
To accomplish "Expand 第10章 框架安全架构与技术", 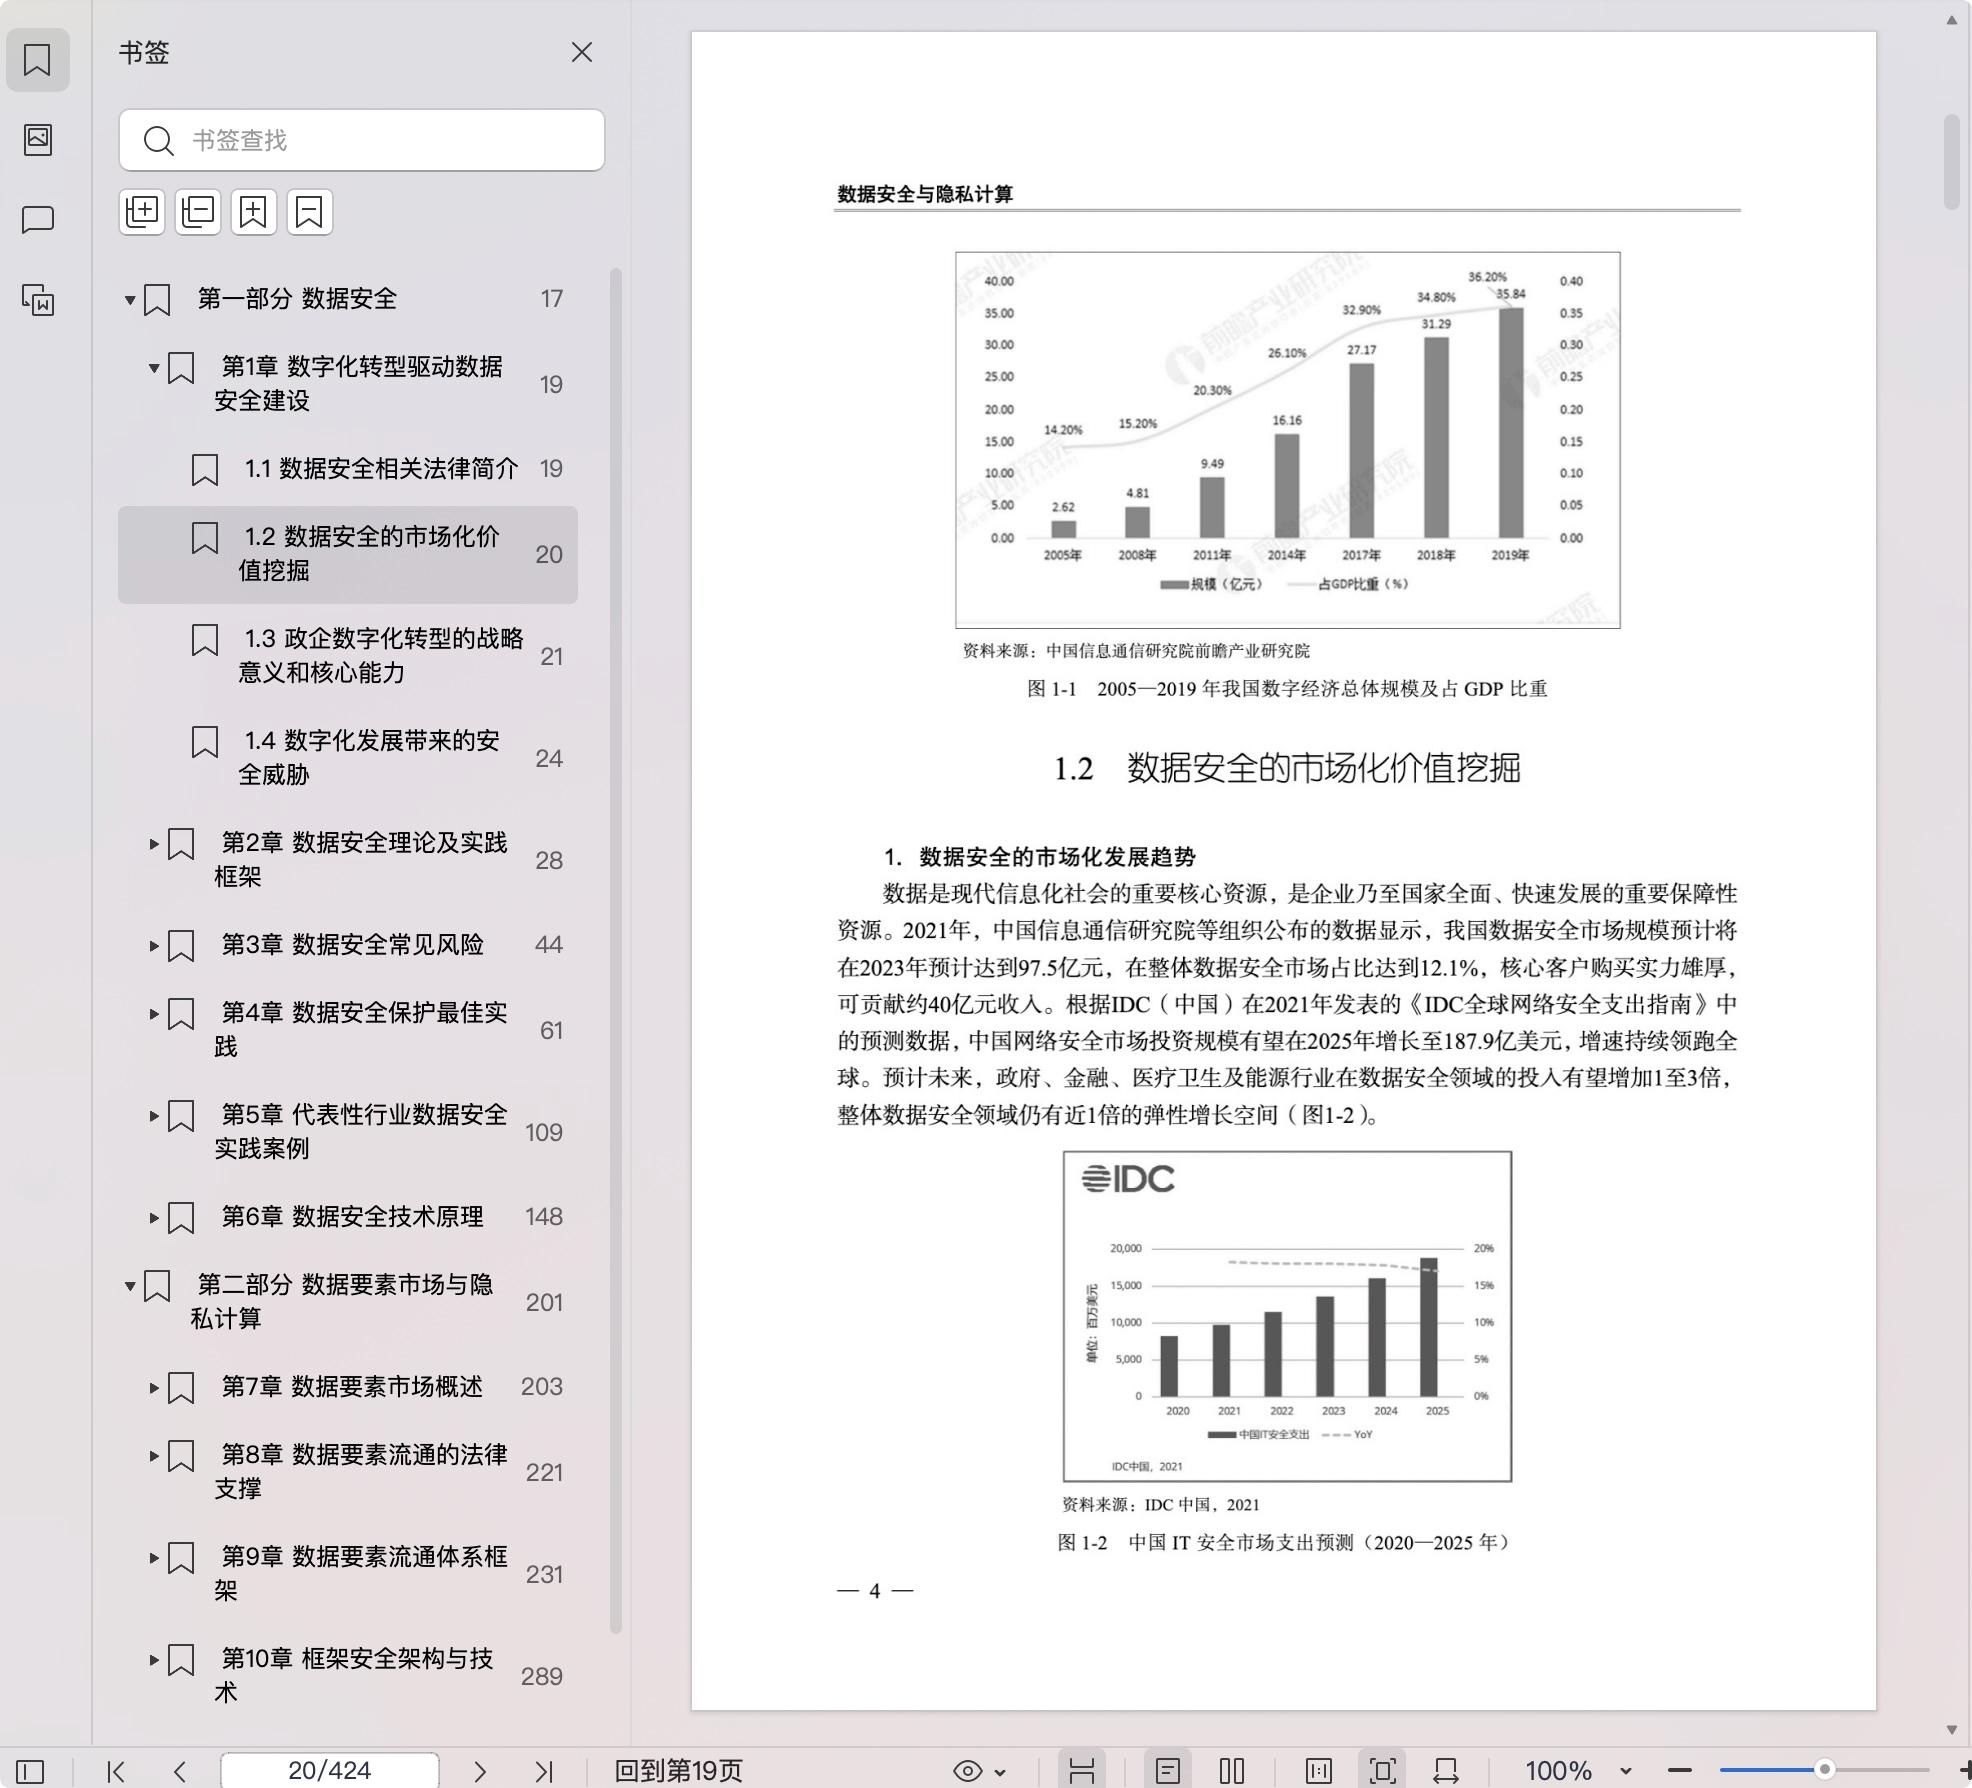I will [x=154, y=1660].
